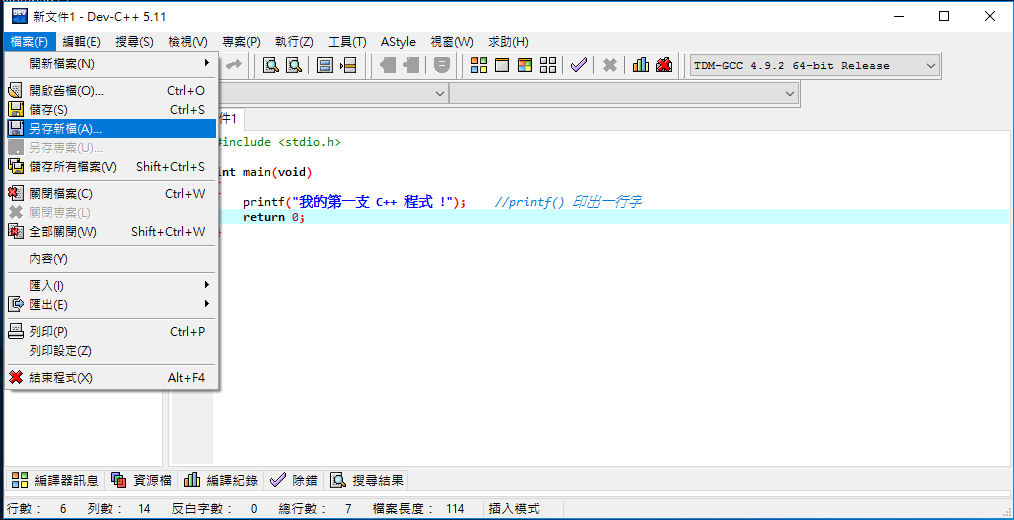This screenshot has height=520, width=1014.
Task: Open the 檔案(F) menu in menu bar
Action: coord(30,42)
